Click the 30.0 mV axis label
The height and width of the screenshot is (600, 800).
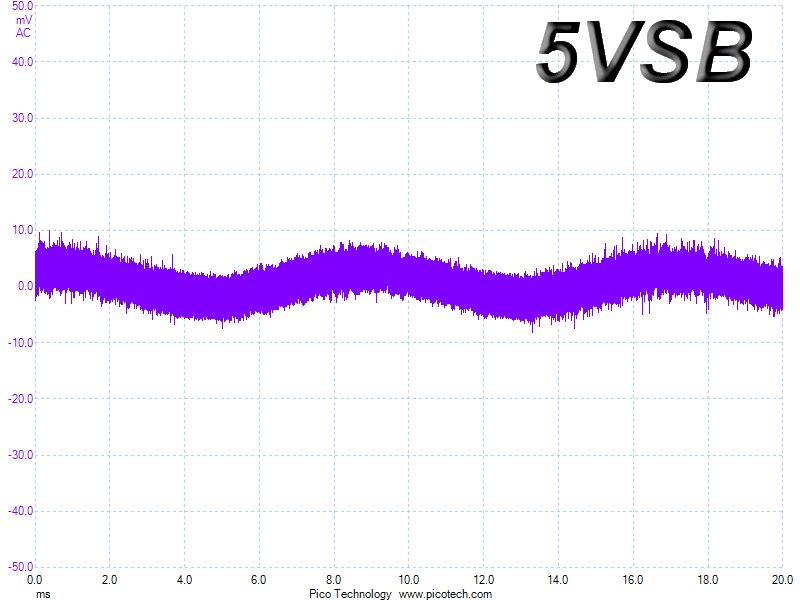click(x=22, y=118)
